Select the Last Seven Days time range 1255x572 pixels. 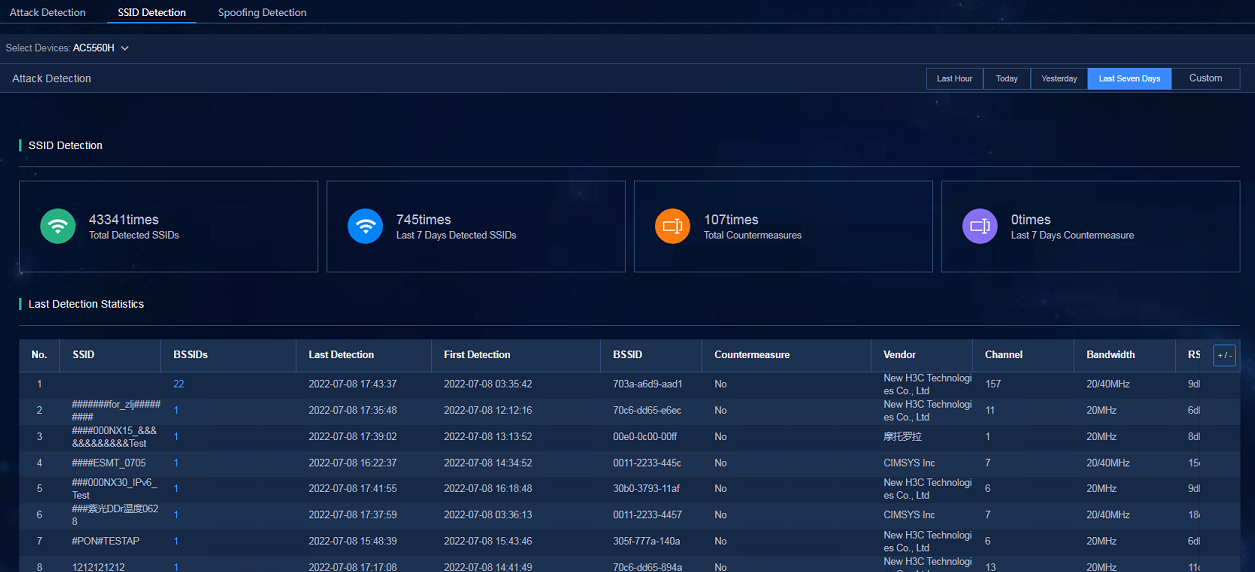pos(1130,78)
